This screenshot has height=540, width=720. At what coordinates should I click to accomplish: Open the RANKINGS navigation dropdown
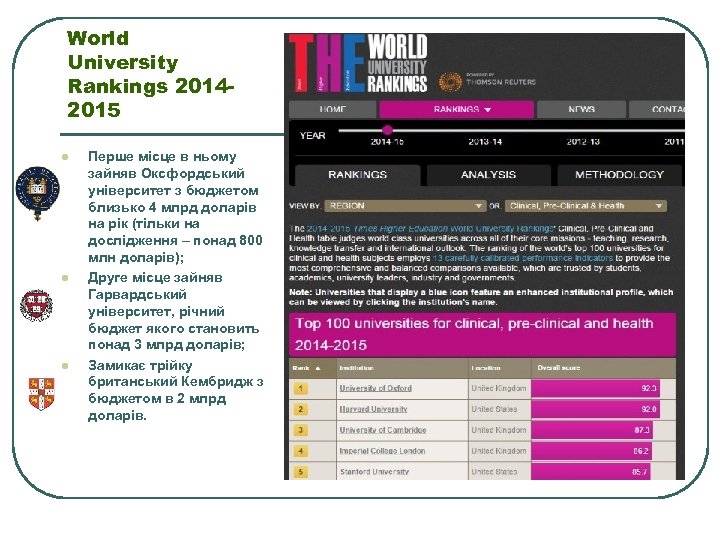[x=456, y=109]
